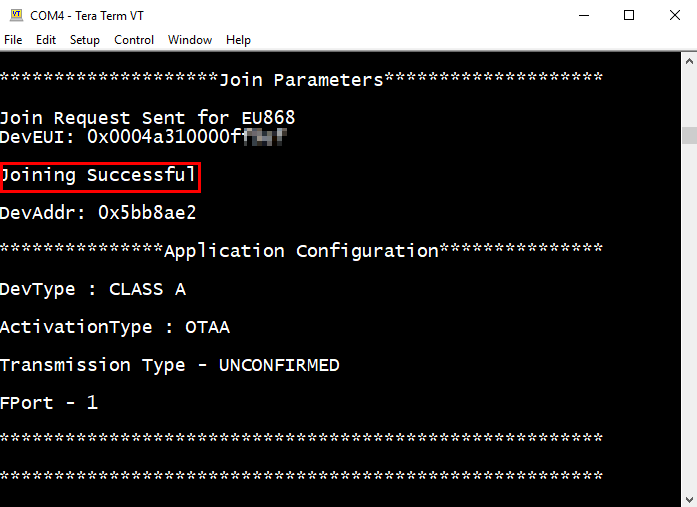
Task: Click the scrollbar up arrow
Action: pyautogui.click(x=689, y=60)
